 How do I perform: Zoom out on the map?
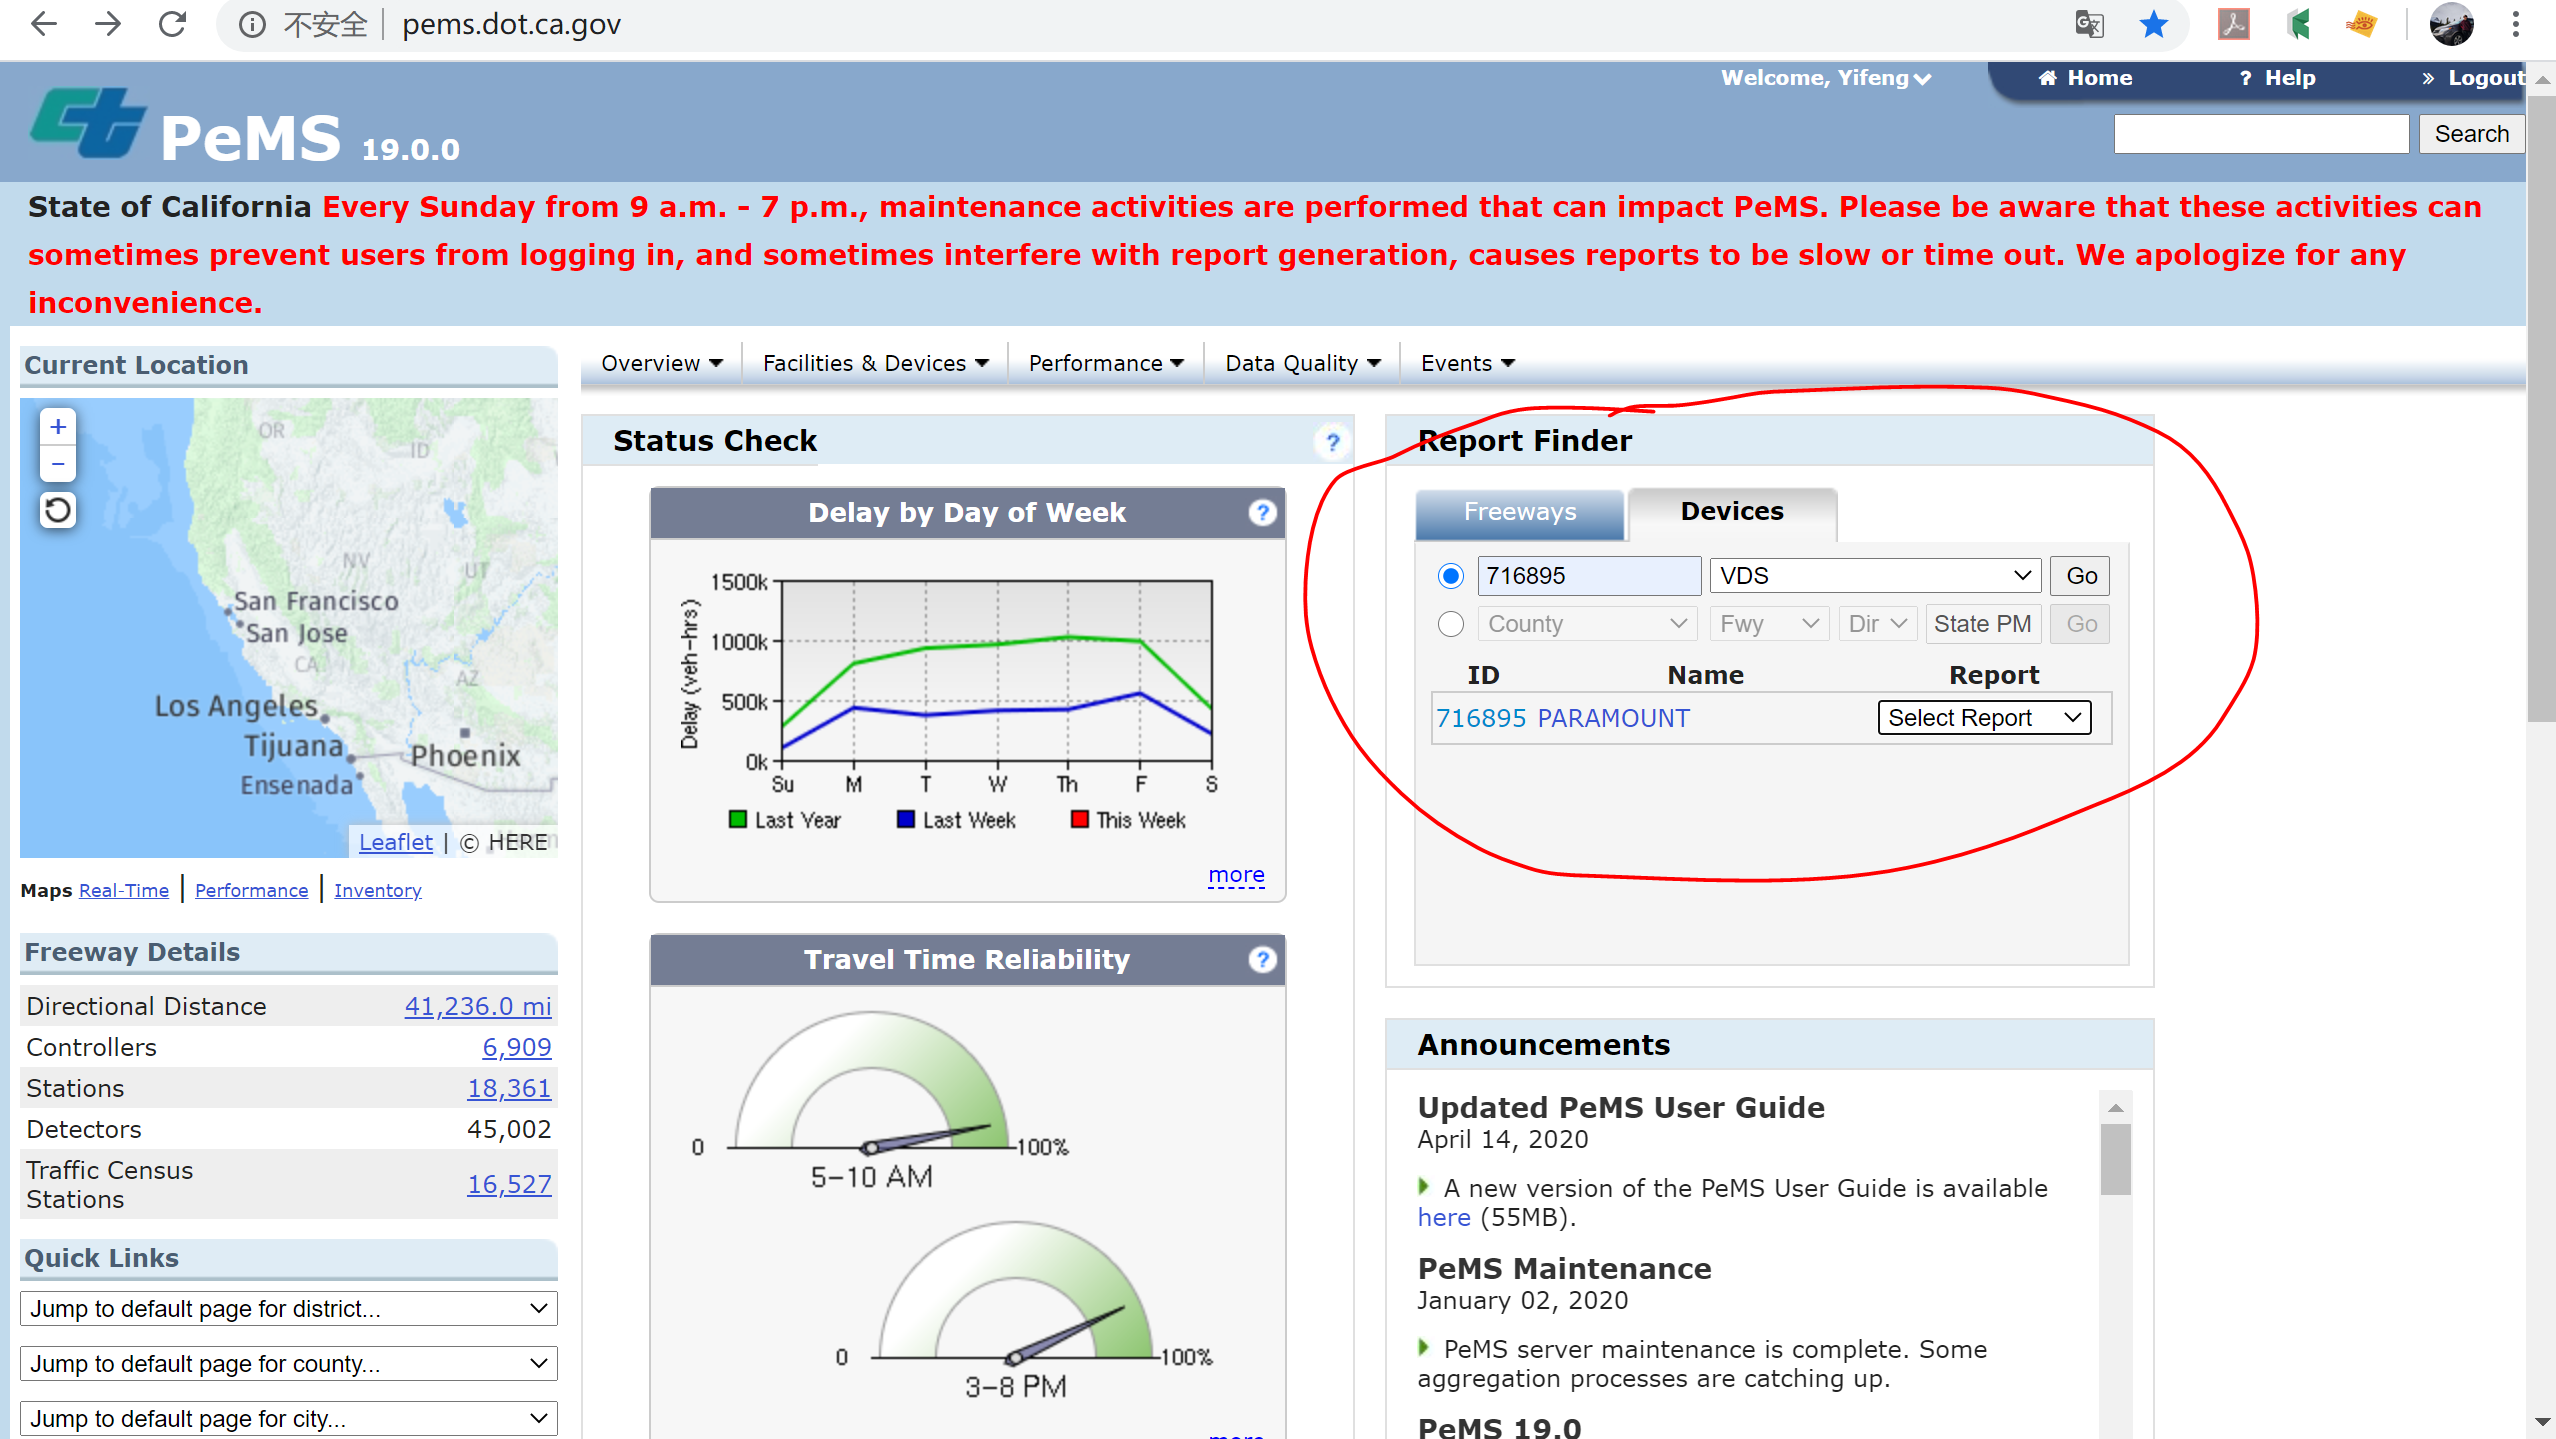pyautogui.click(x=58, y=464)
